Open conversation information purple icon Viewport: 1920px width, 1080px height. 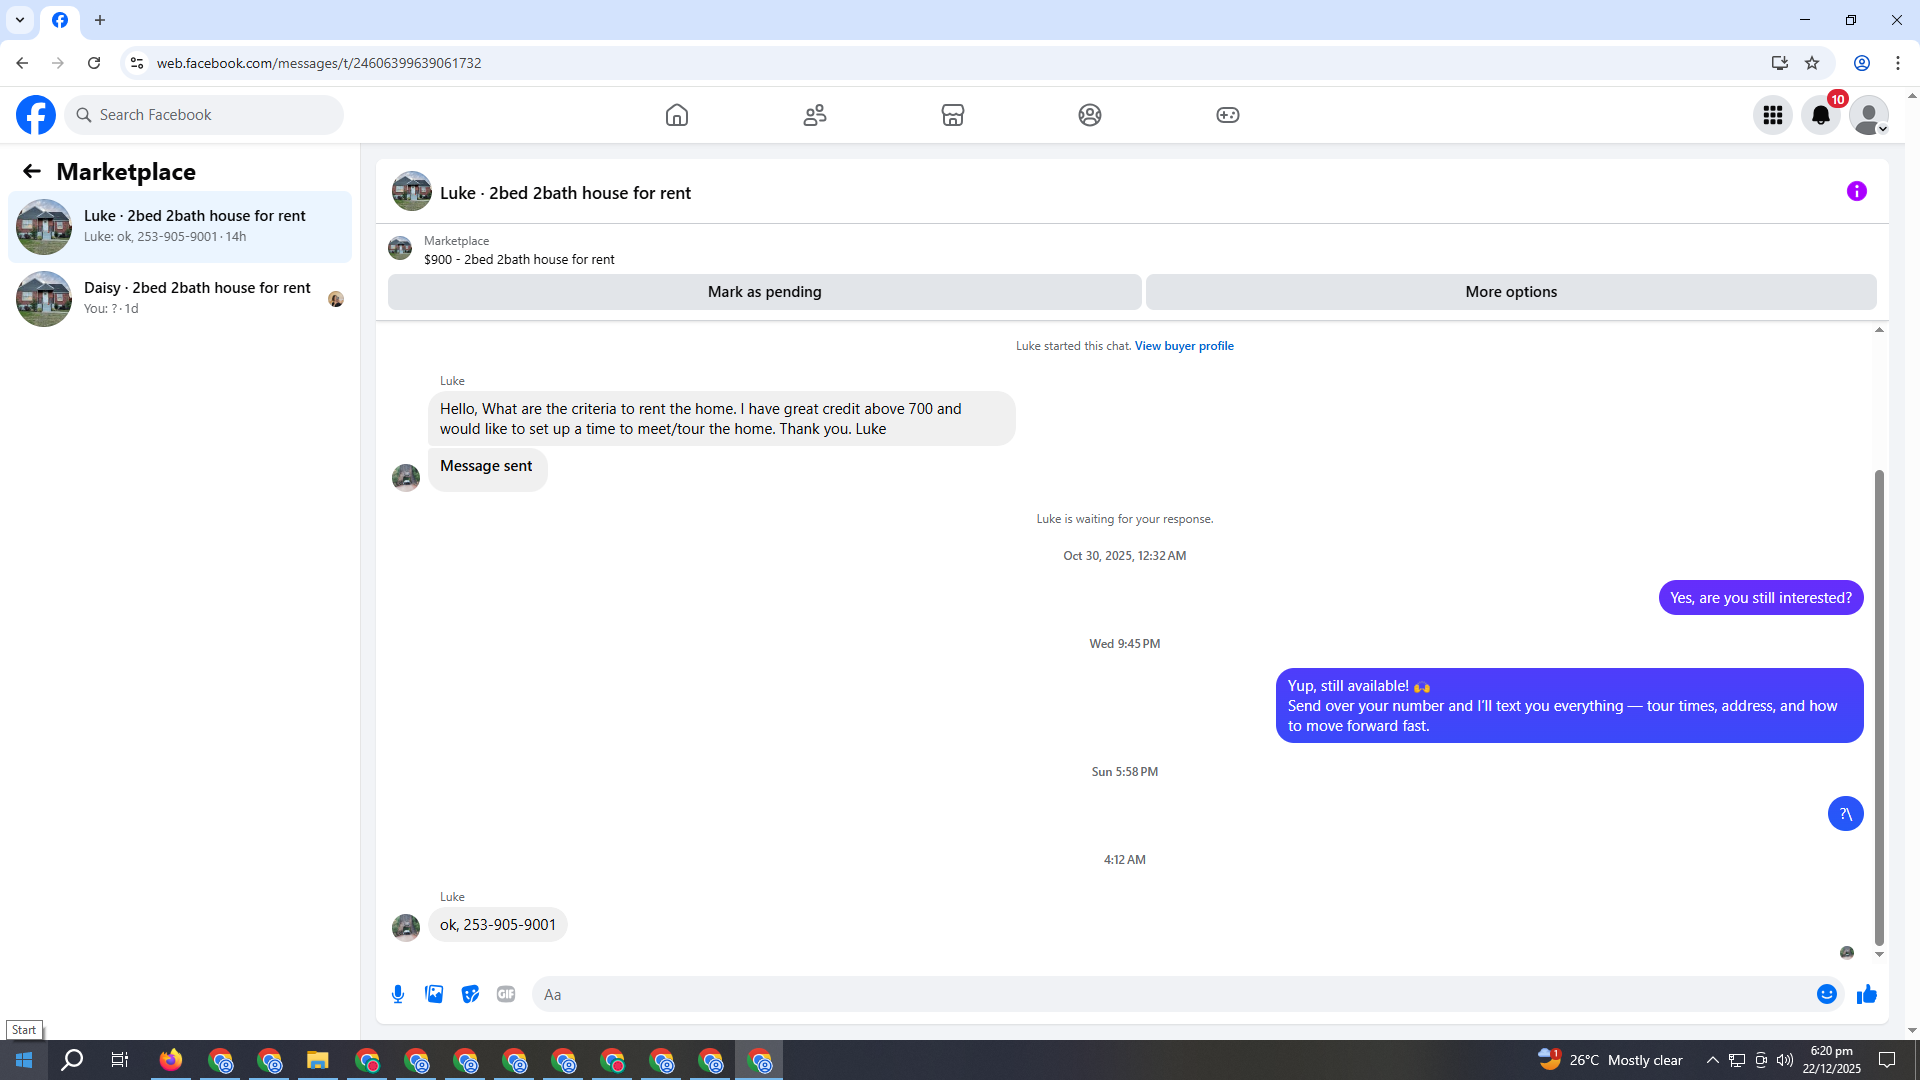tap(1856, 191)
